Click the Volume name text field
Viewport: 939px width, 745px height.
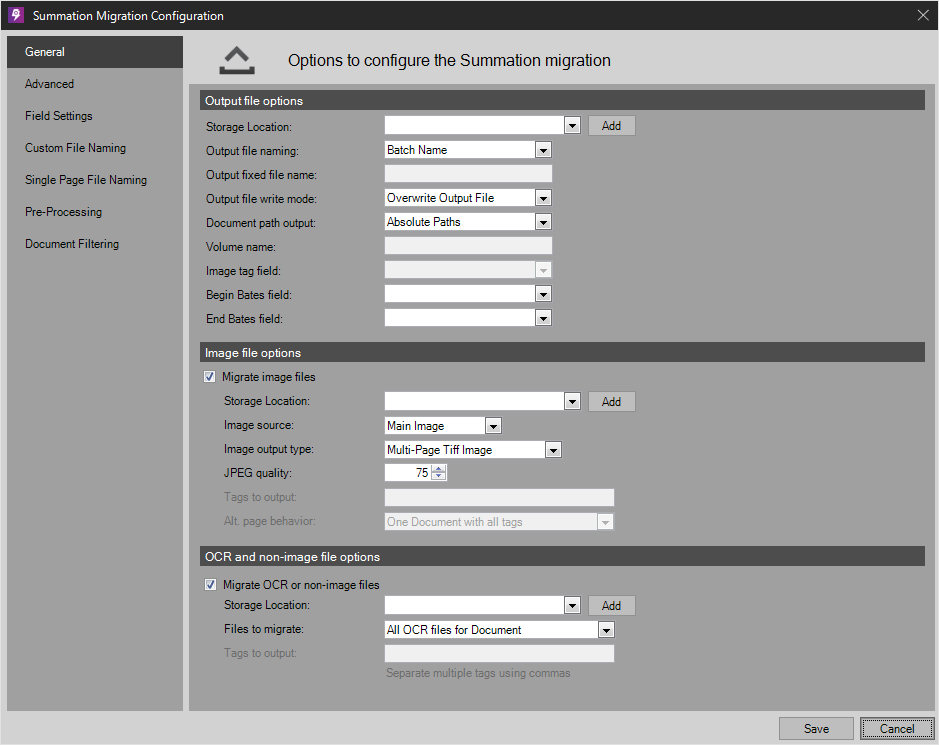(x=468, y=246)
